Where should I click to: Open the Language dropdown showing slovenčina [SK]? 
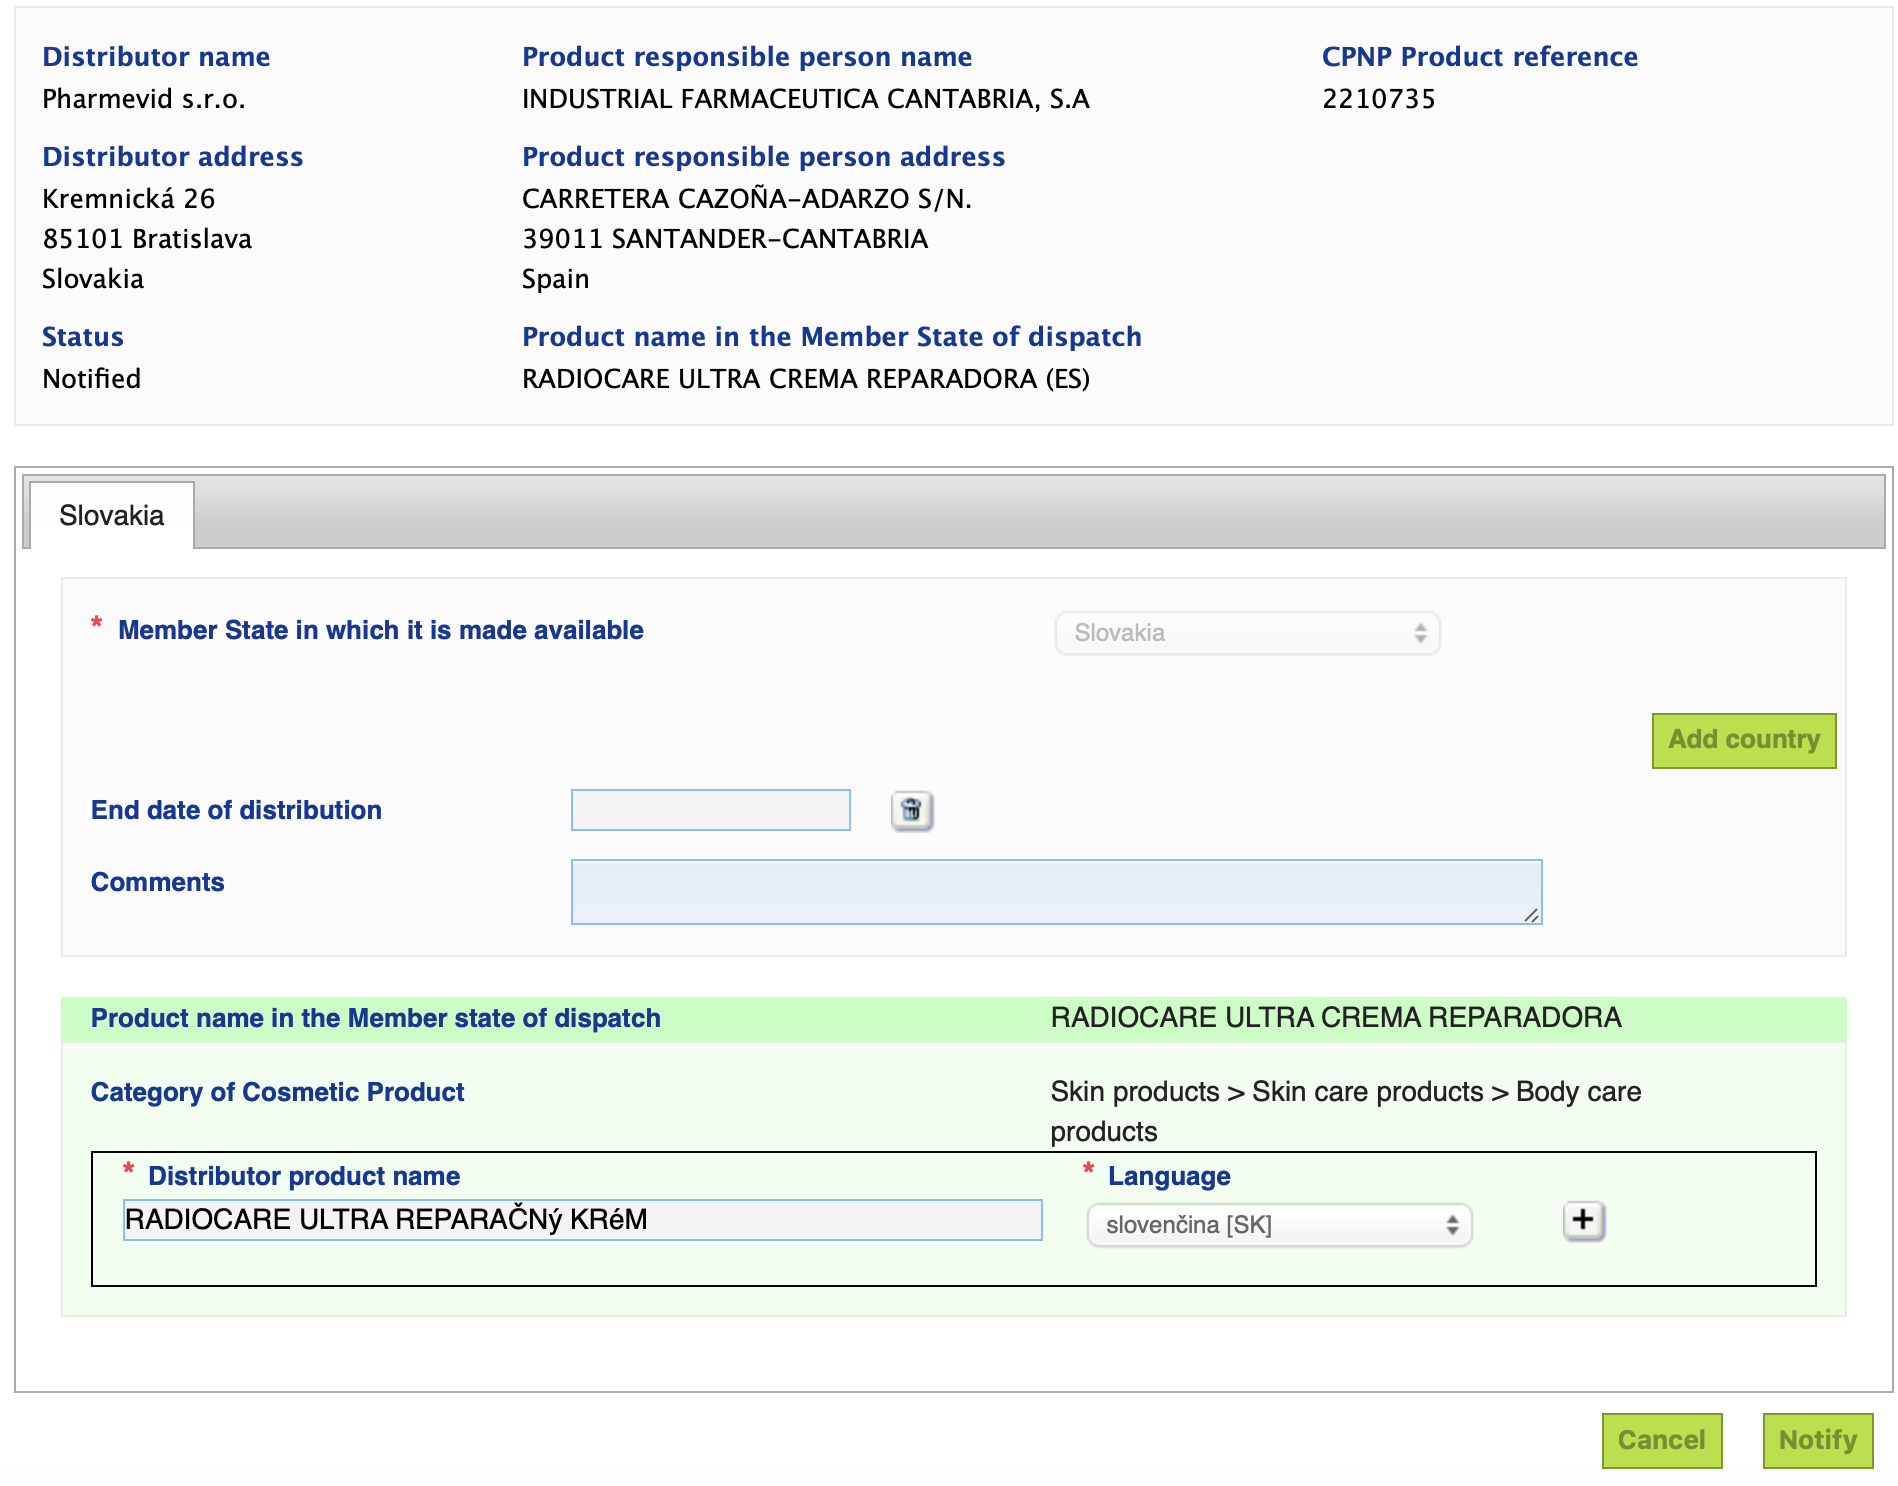coord(1279,1225)
